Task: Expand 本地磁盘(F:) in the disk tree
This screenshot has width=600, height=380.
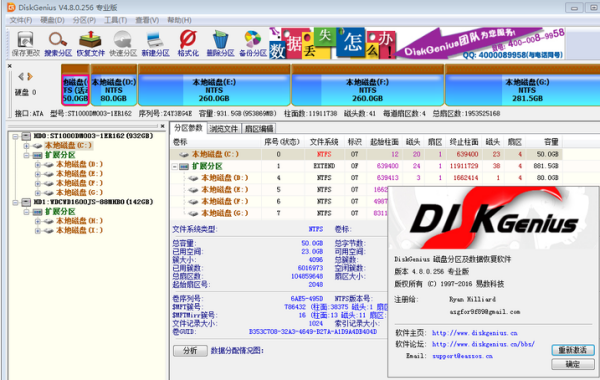Action: pyautogui.click(x=38, y=183)
